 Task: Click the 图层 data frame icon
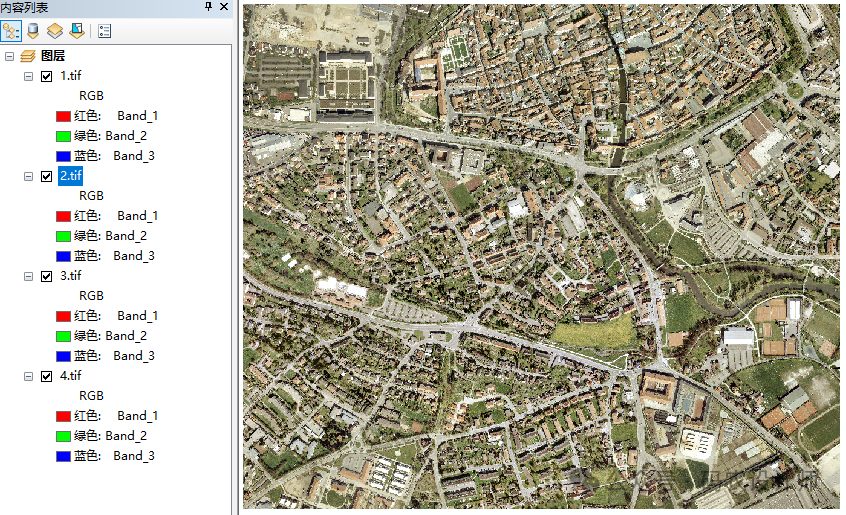[x=28, y=56]
